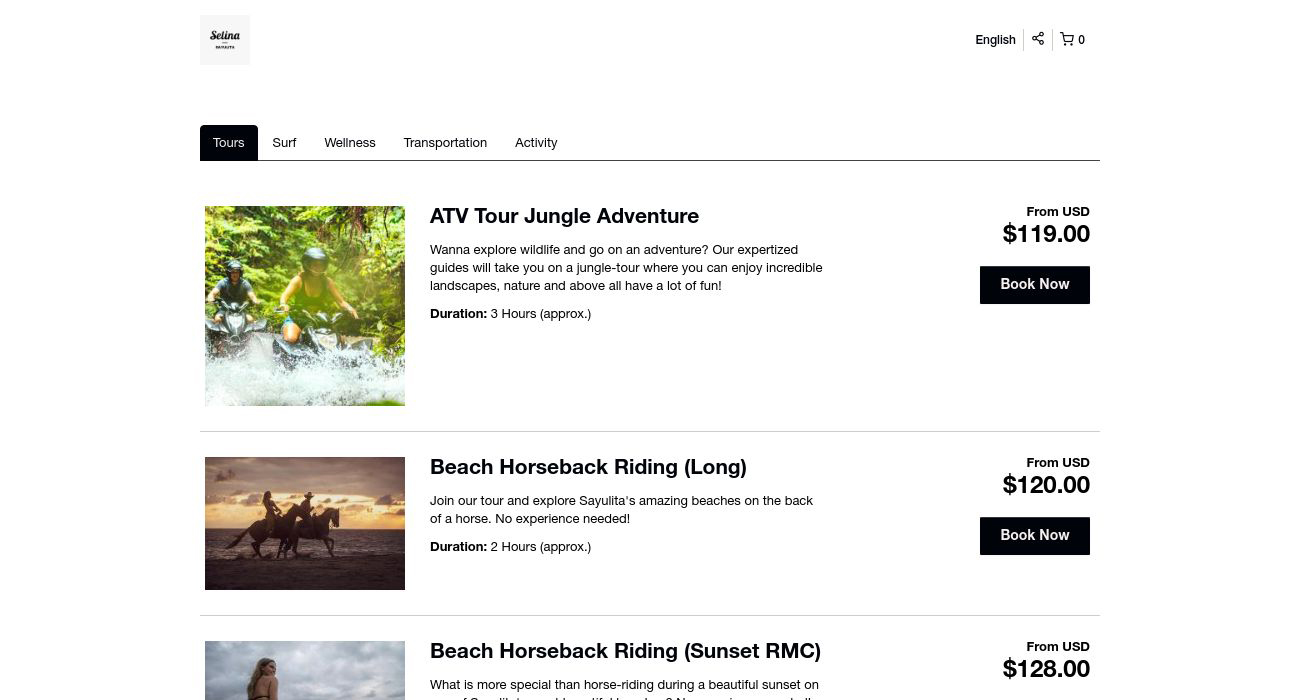Click the ATV Tour jungle thumbnail

305,306
